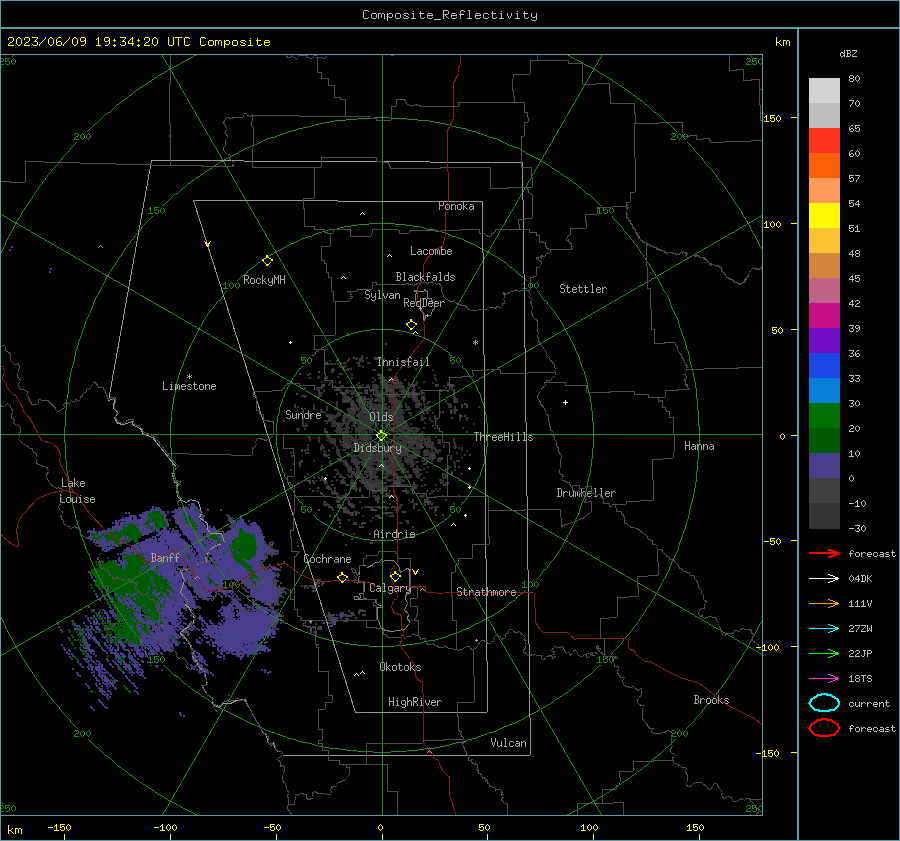Screen dimensions: 900x841
Task: Click the dBZ legend heading
Action: (848, 53)
